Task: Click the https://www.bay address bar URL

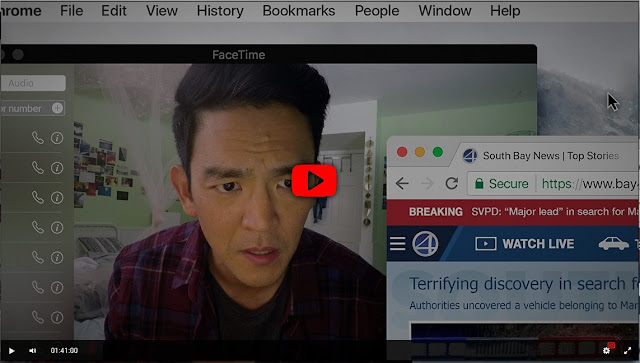Action: point(590,184)
